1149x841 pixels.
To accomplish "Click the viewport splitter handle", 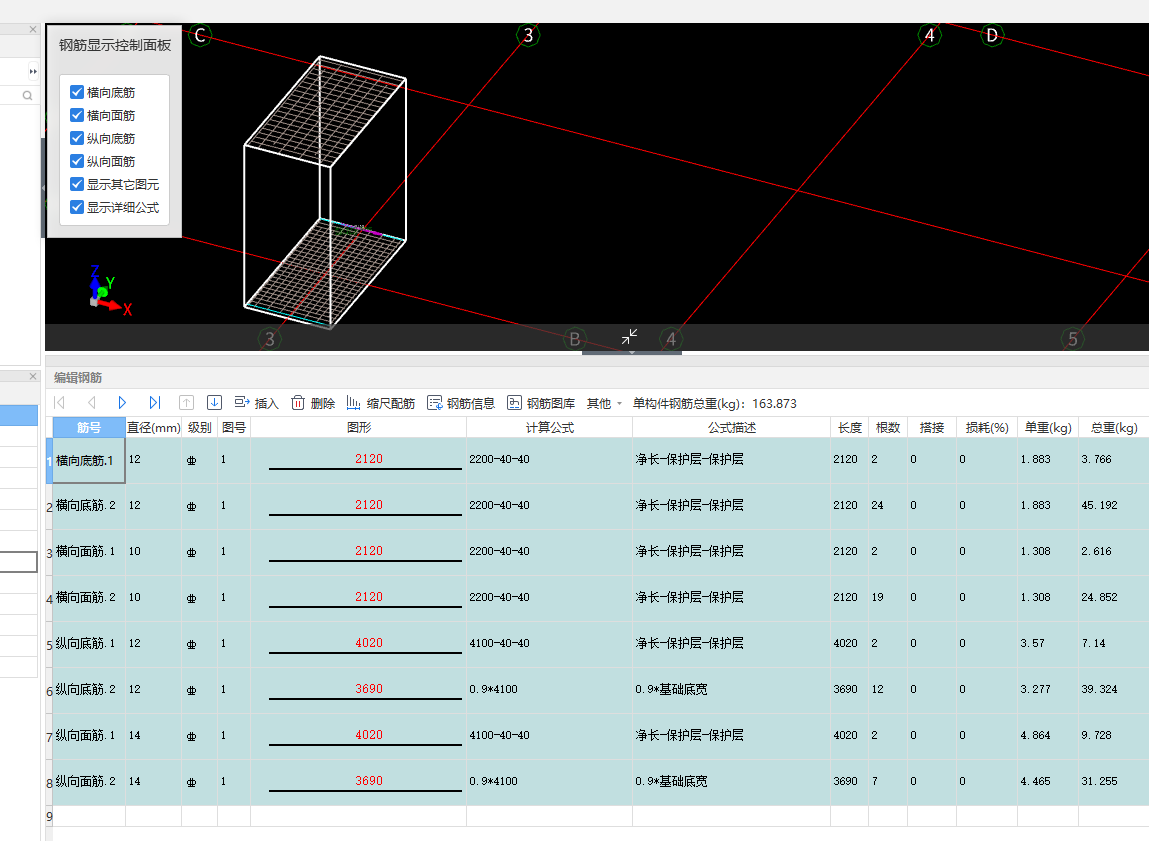I will 632,353.
